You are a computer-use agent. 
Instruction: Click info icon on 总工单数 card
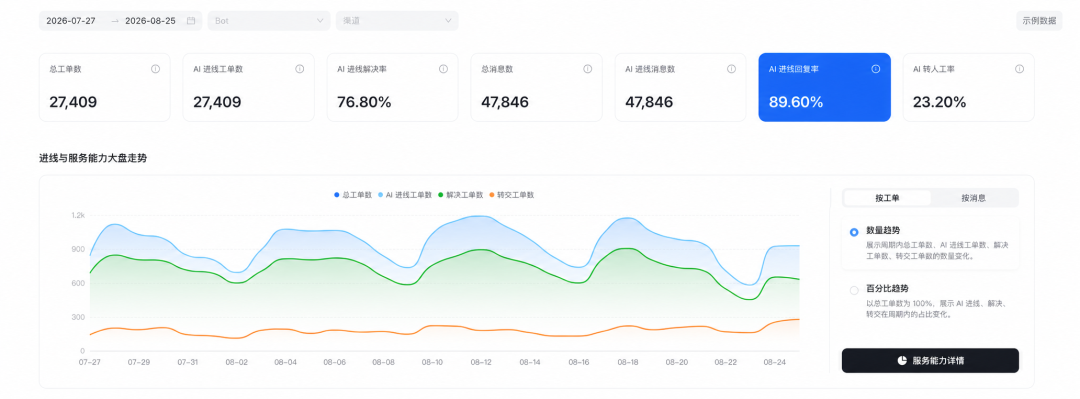coord(155,69)
